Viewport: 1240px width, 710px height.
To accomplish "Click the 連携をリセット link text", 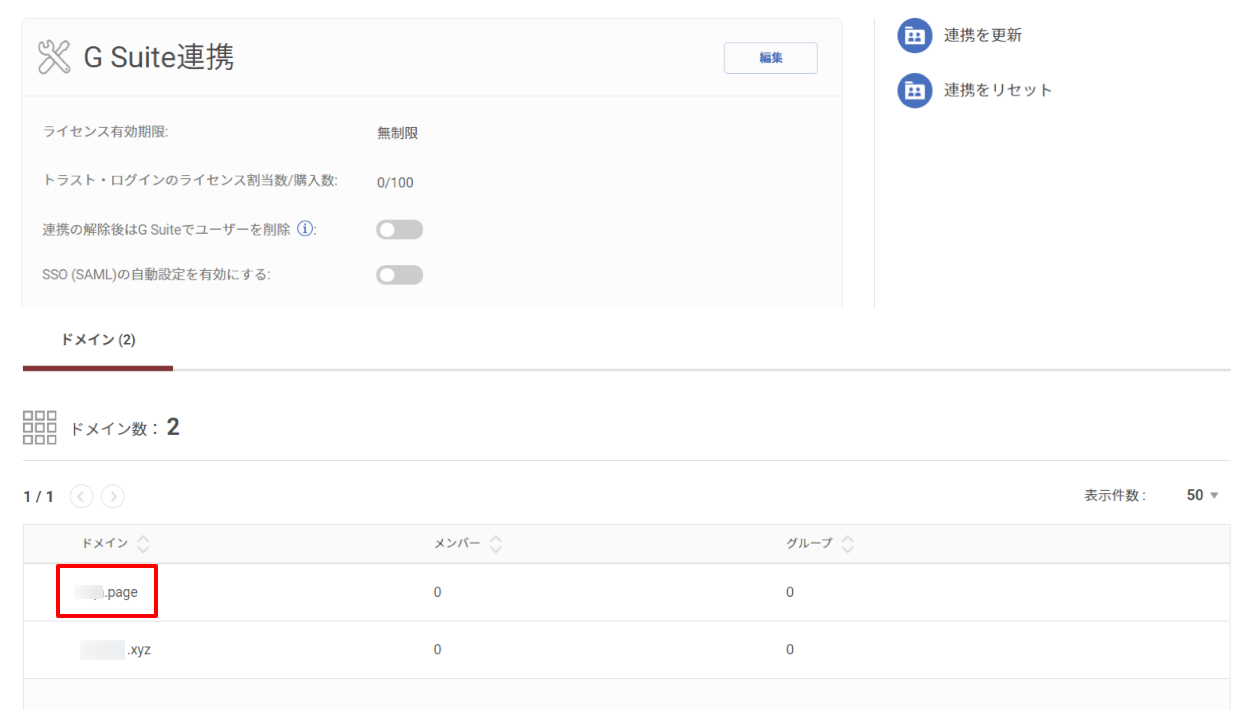I will (998, 91).
